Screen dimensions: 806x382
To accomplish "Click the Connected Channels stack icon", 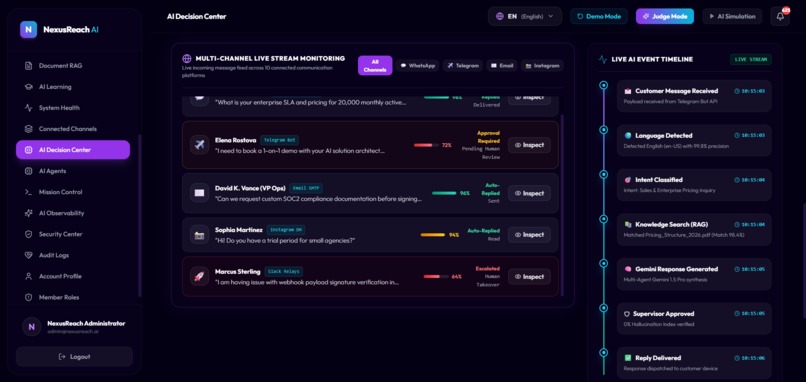I will click(29, 129).
